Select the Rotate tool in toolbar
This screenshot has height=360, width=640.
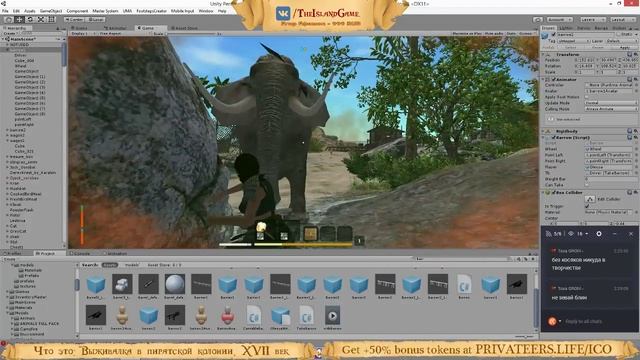tap(30, 19)
